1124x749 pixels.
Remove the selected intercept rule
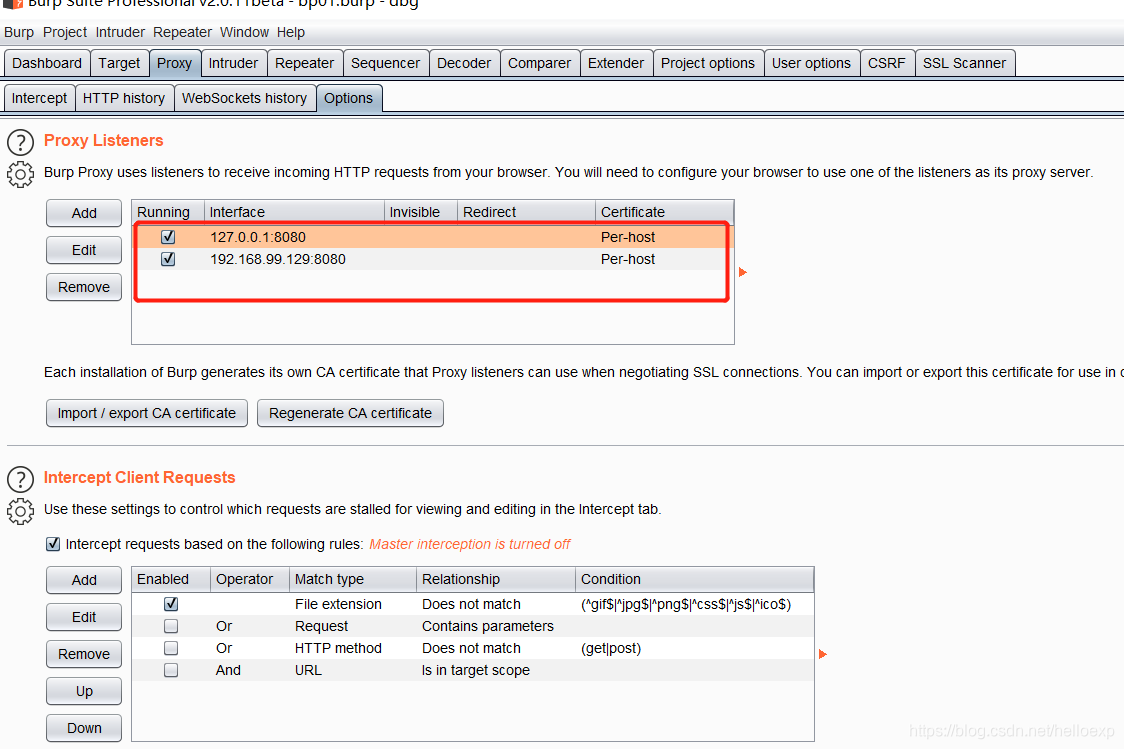pos(84,654)
